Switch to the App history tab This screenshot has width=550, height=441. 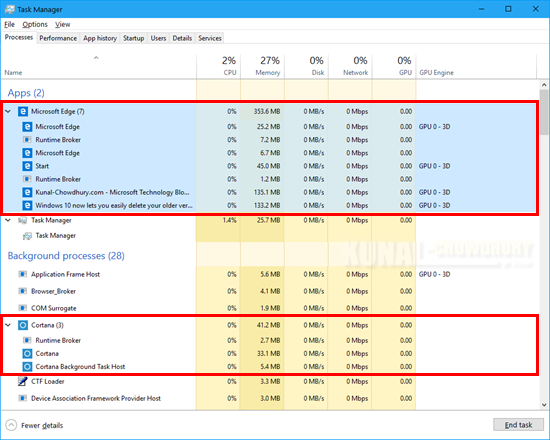pyautogui.click(x=100, y=38)
